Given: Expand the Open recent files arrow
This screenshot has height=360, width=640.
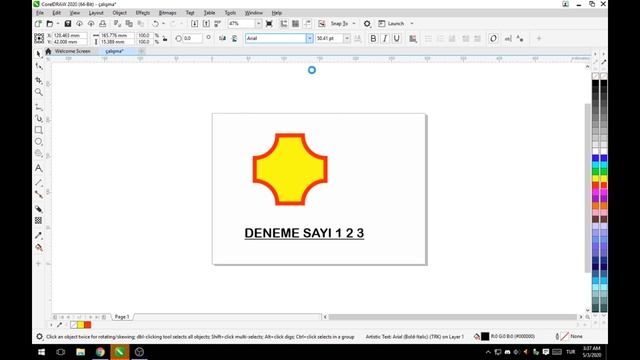Looking at the screenshot, I should (58, 24).
